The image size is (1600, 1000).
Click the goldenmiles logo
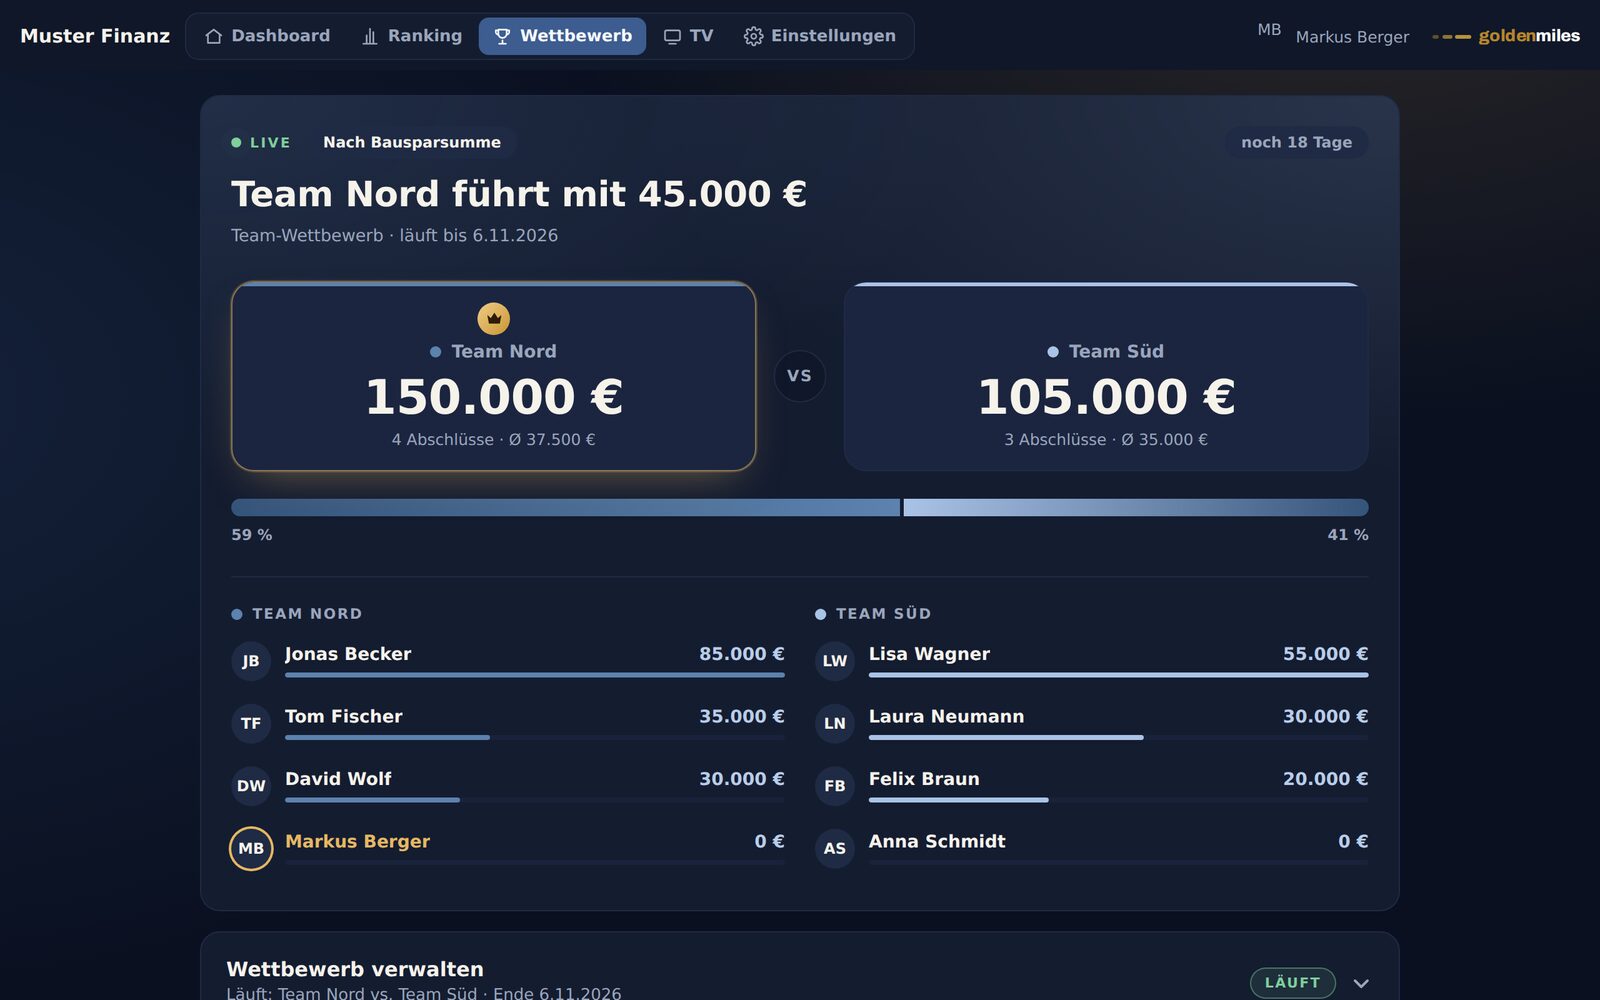tap(1506, 36)
